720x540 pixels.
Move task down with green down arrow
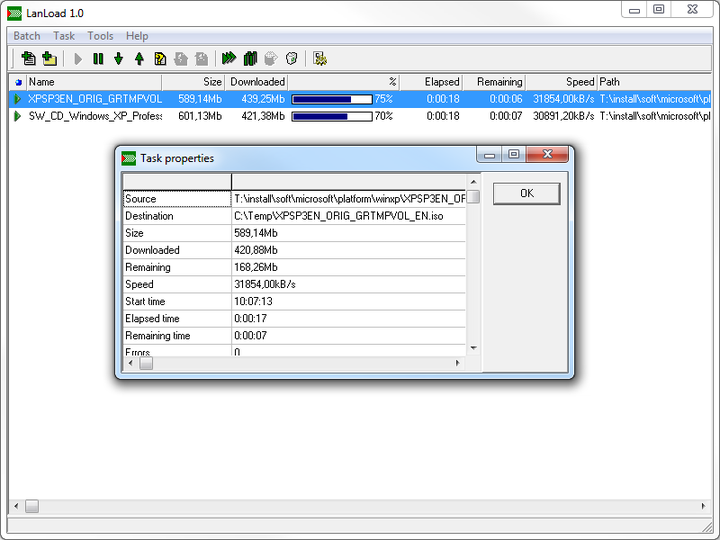(118, 59)
